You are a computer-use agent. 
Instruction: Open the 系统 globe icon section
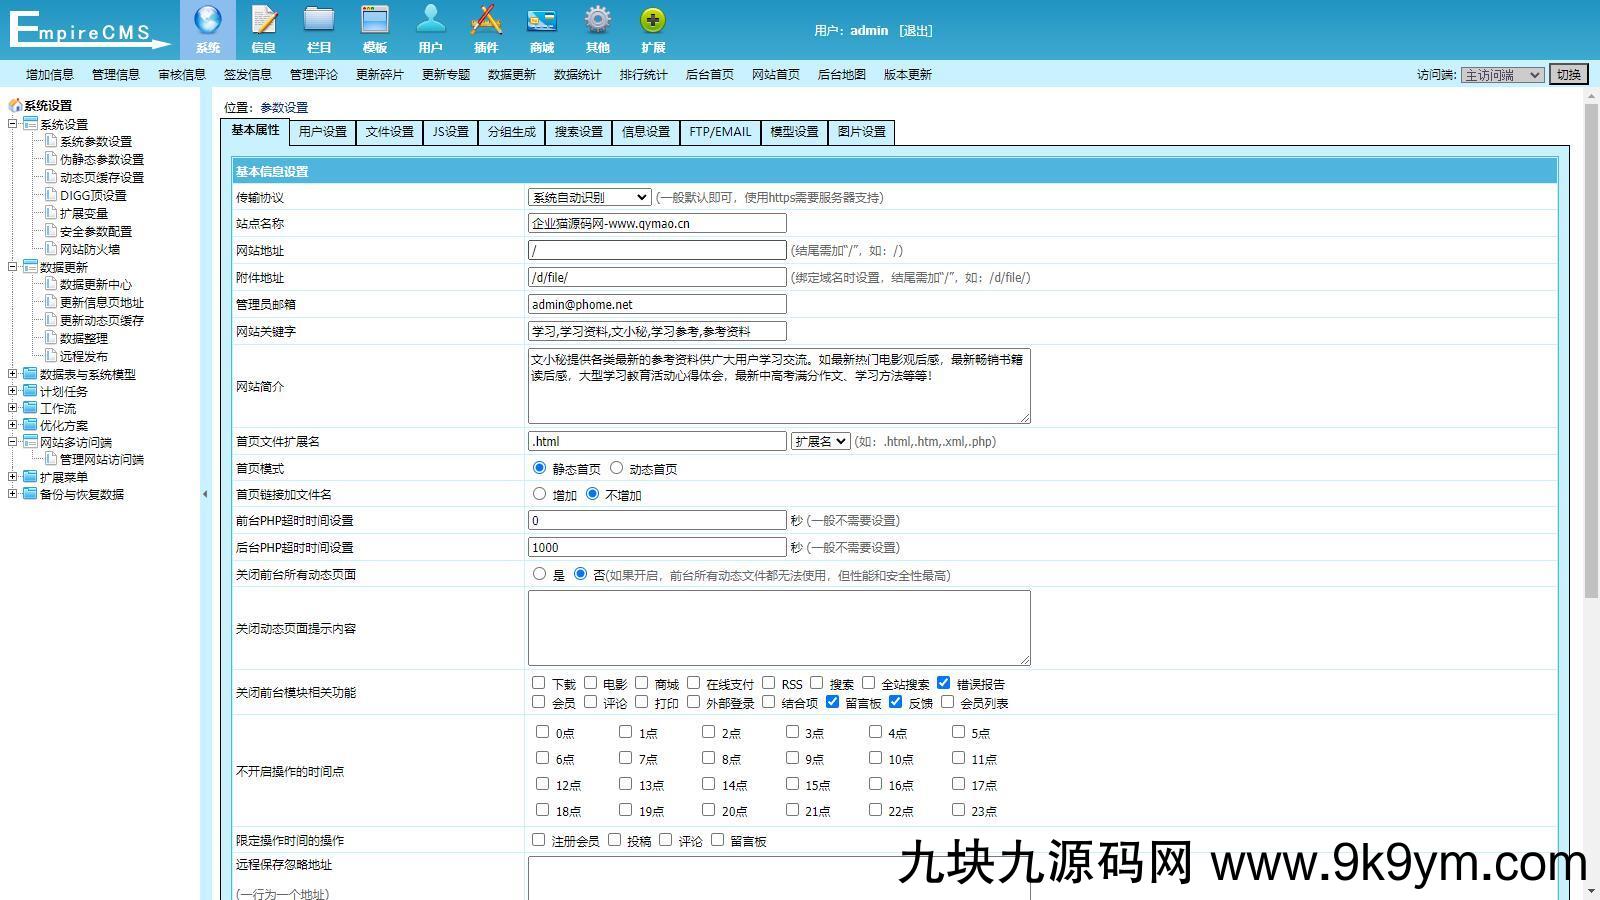pyautogui.click(x=208, y=22)
